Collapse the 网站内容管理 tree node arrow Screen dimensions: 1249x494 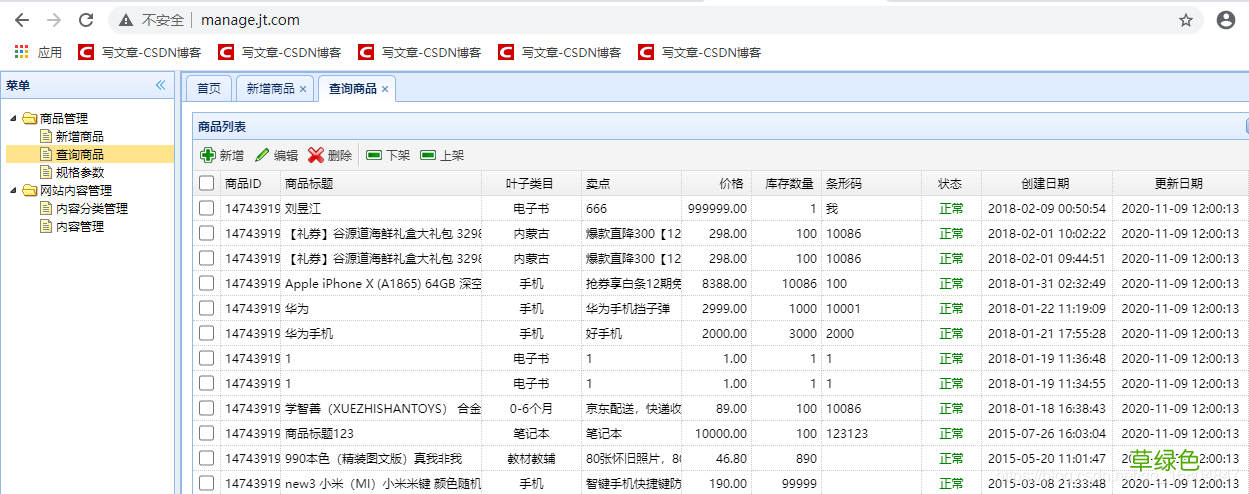[14, 191]
